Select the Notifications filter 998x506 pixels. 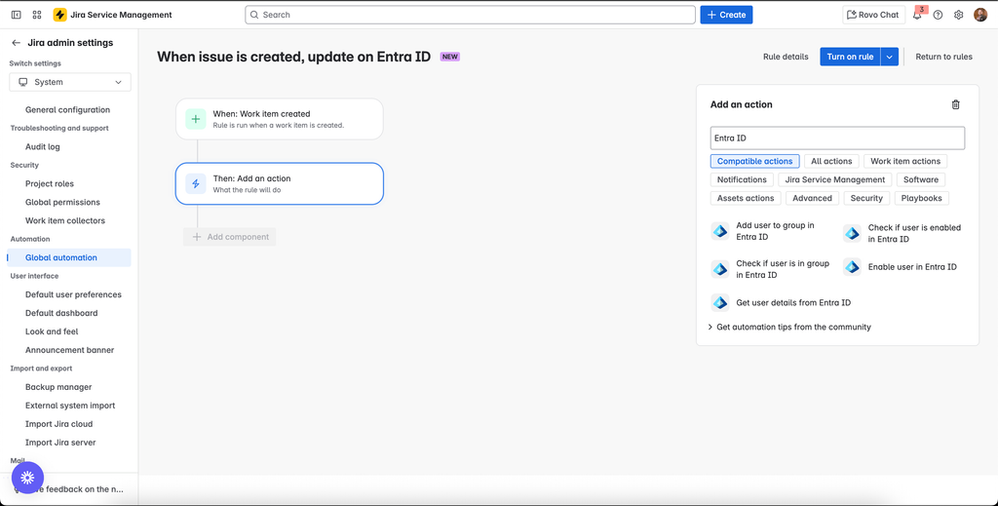(742, 179)
